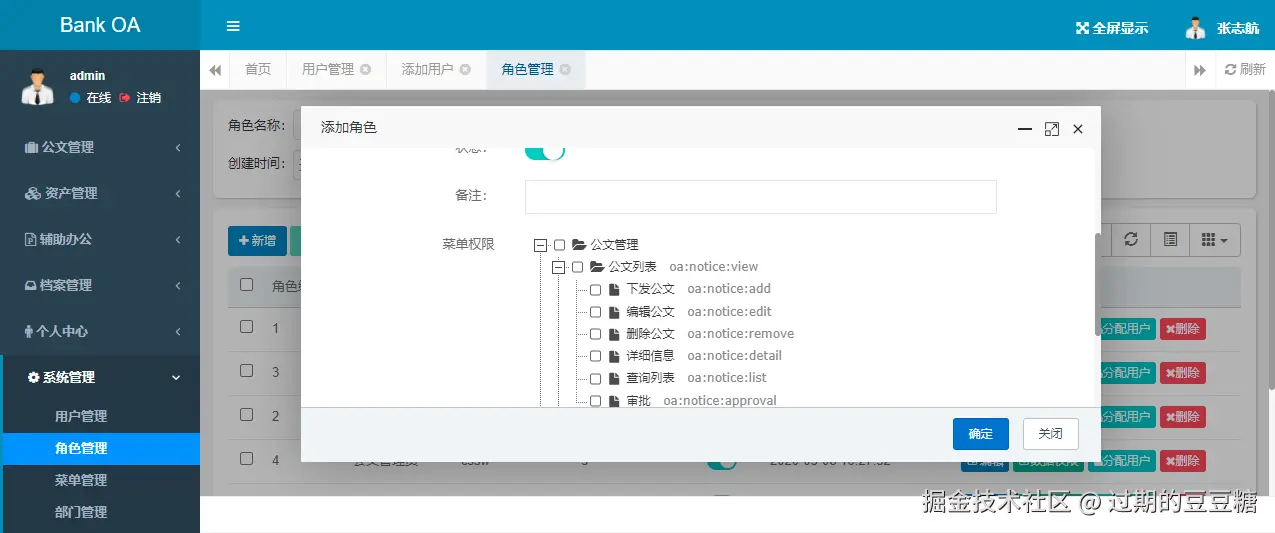Click the 注销 logout link
Image resolution: width=1275 pixels, height=533 pixels.
tap(140, 98)
